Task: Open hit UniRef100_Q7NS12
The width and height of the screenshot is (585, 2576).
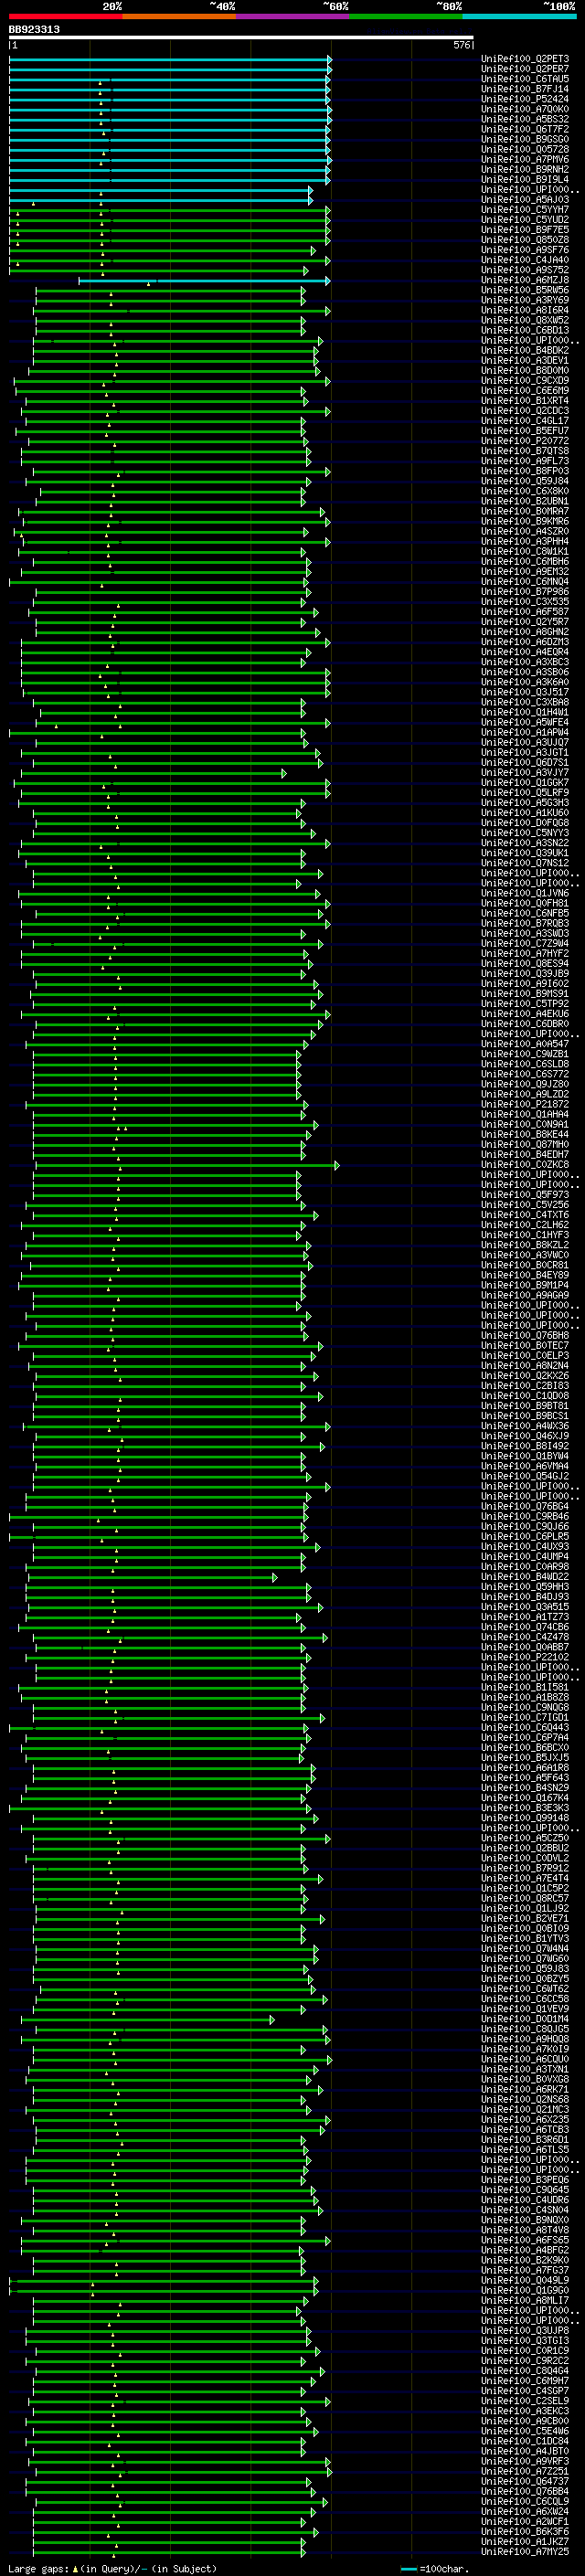Action: point(525,863)
